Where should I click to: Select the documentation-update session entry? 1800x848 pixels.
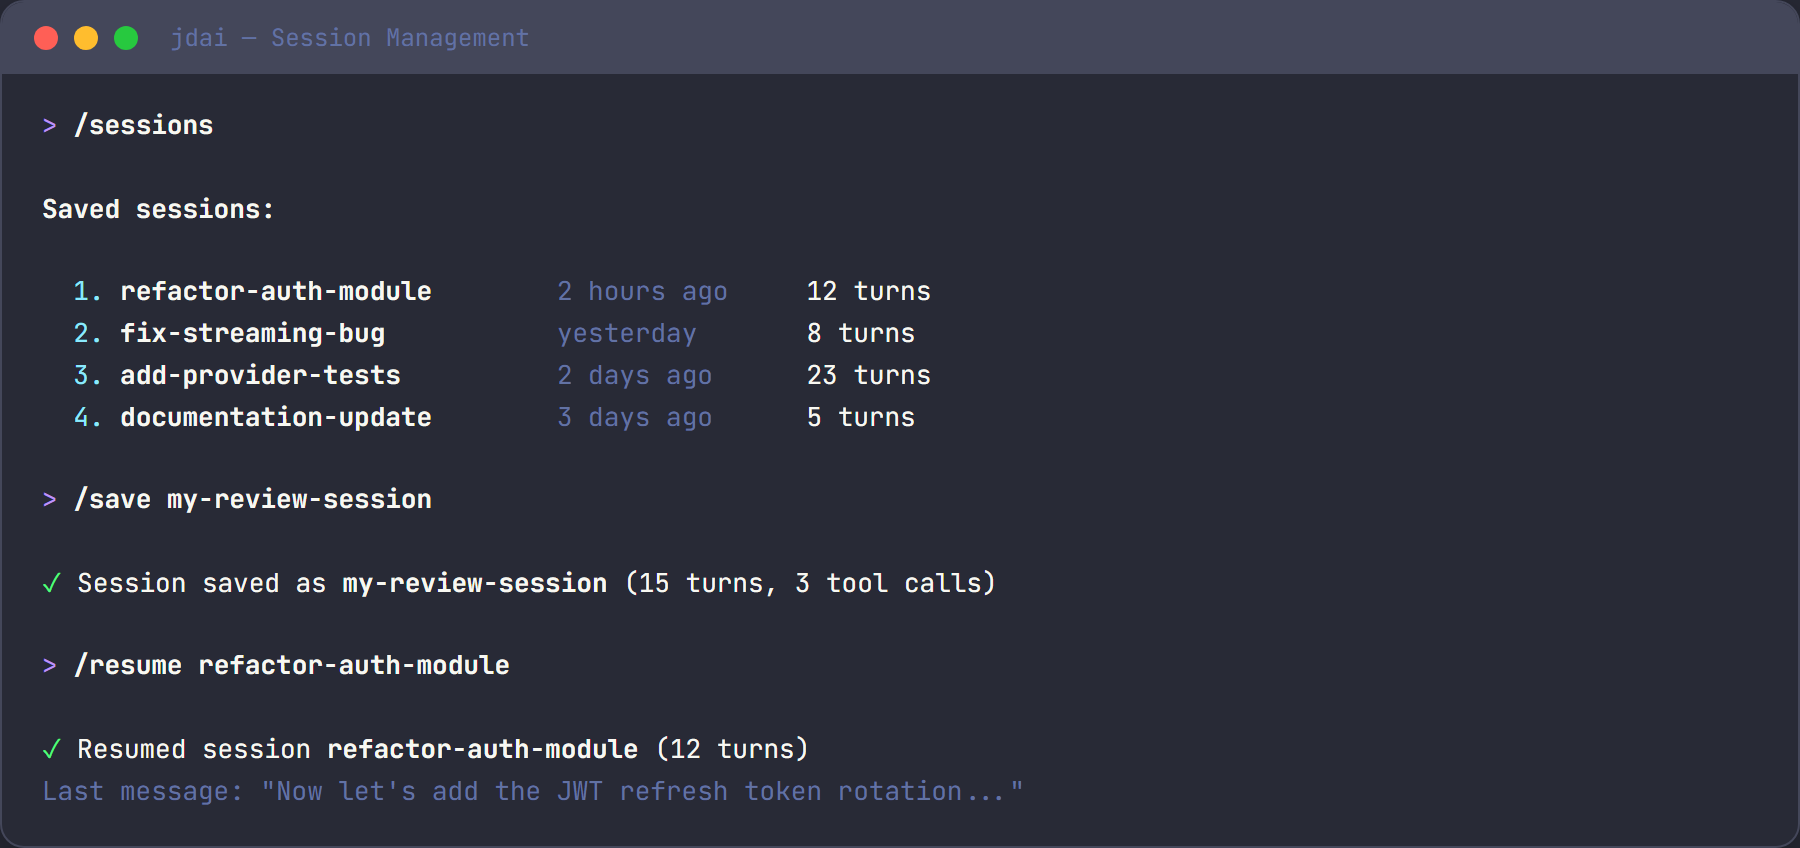click(x=276, y=417)
